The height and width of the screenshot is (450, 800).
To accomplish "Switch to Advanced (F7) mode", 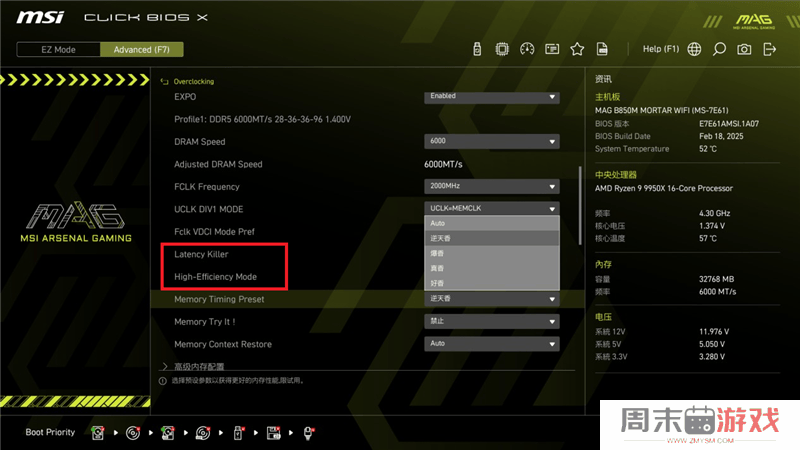I will (x=141, y=49).
